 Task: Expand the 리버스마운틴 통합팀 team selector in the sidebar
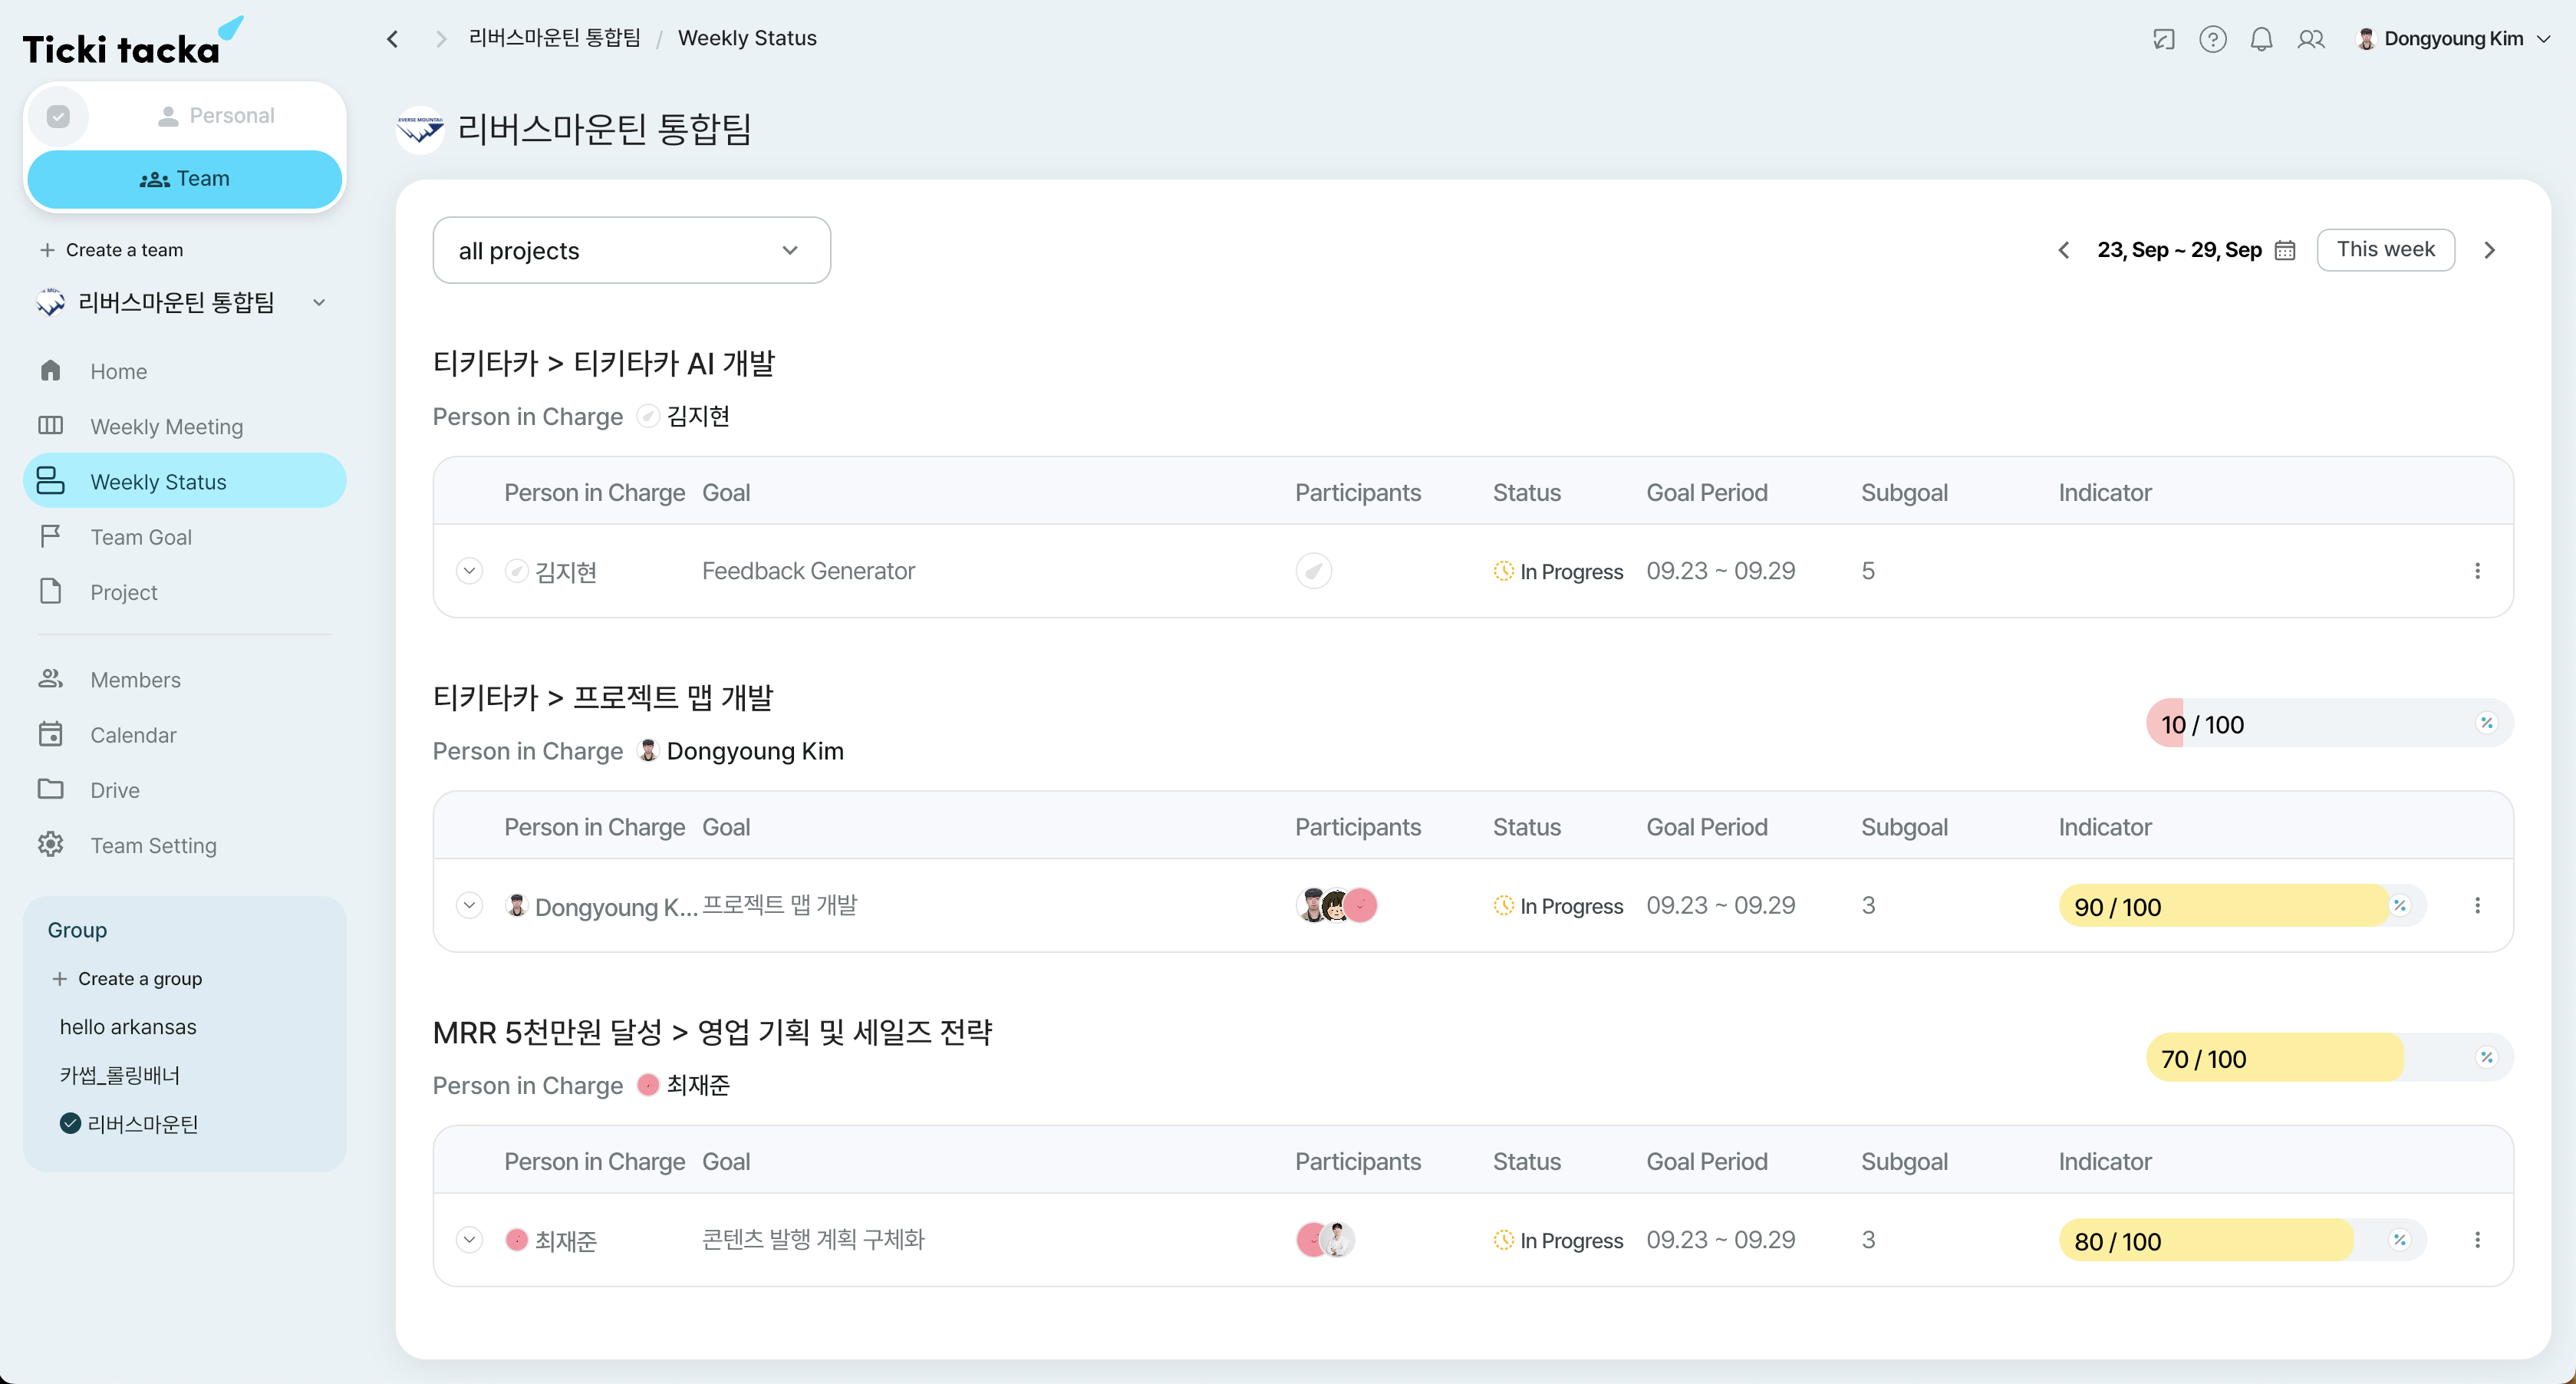pyautogui.click(x=319, y=302)
